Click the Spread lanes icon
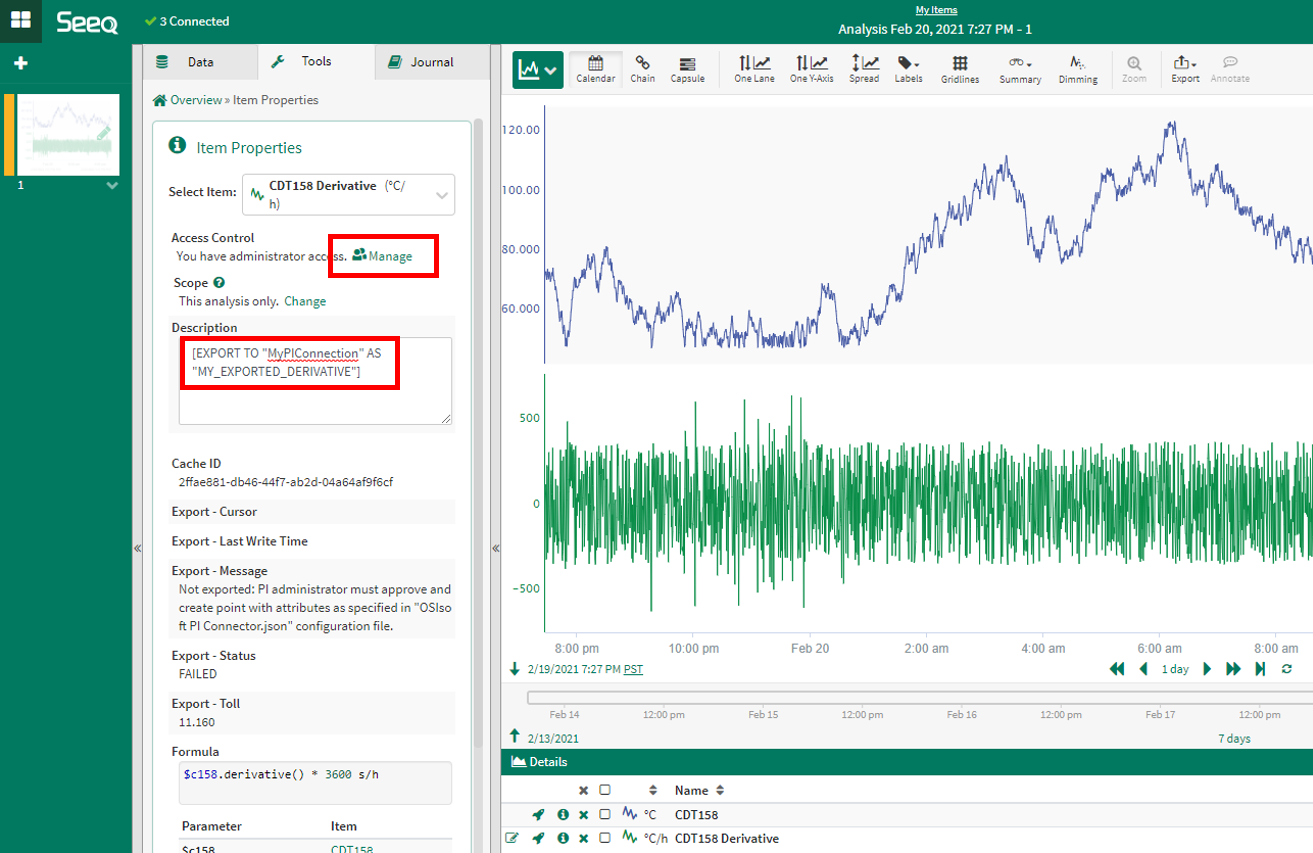Screen dimensions: 1313x853 (x=864, y=69)
